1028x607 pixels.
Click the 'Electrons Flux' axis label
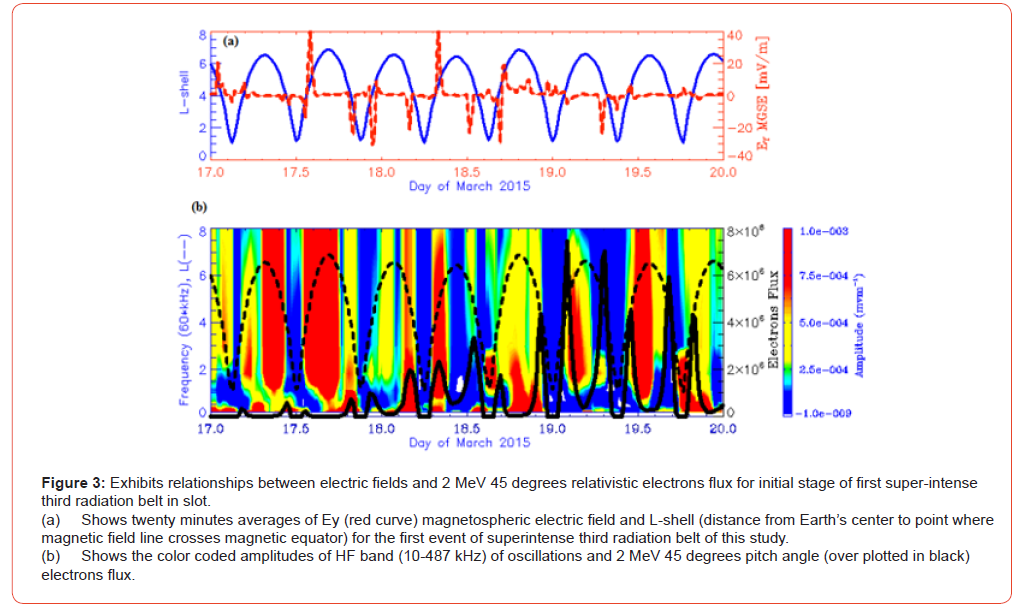(773, 319)
